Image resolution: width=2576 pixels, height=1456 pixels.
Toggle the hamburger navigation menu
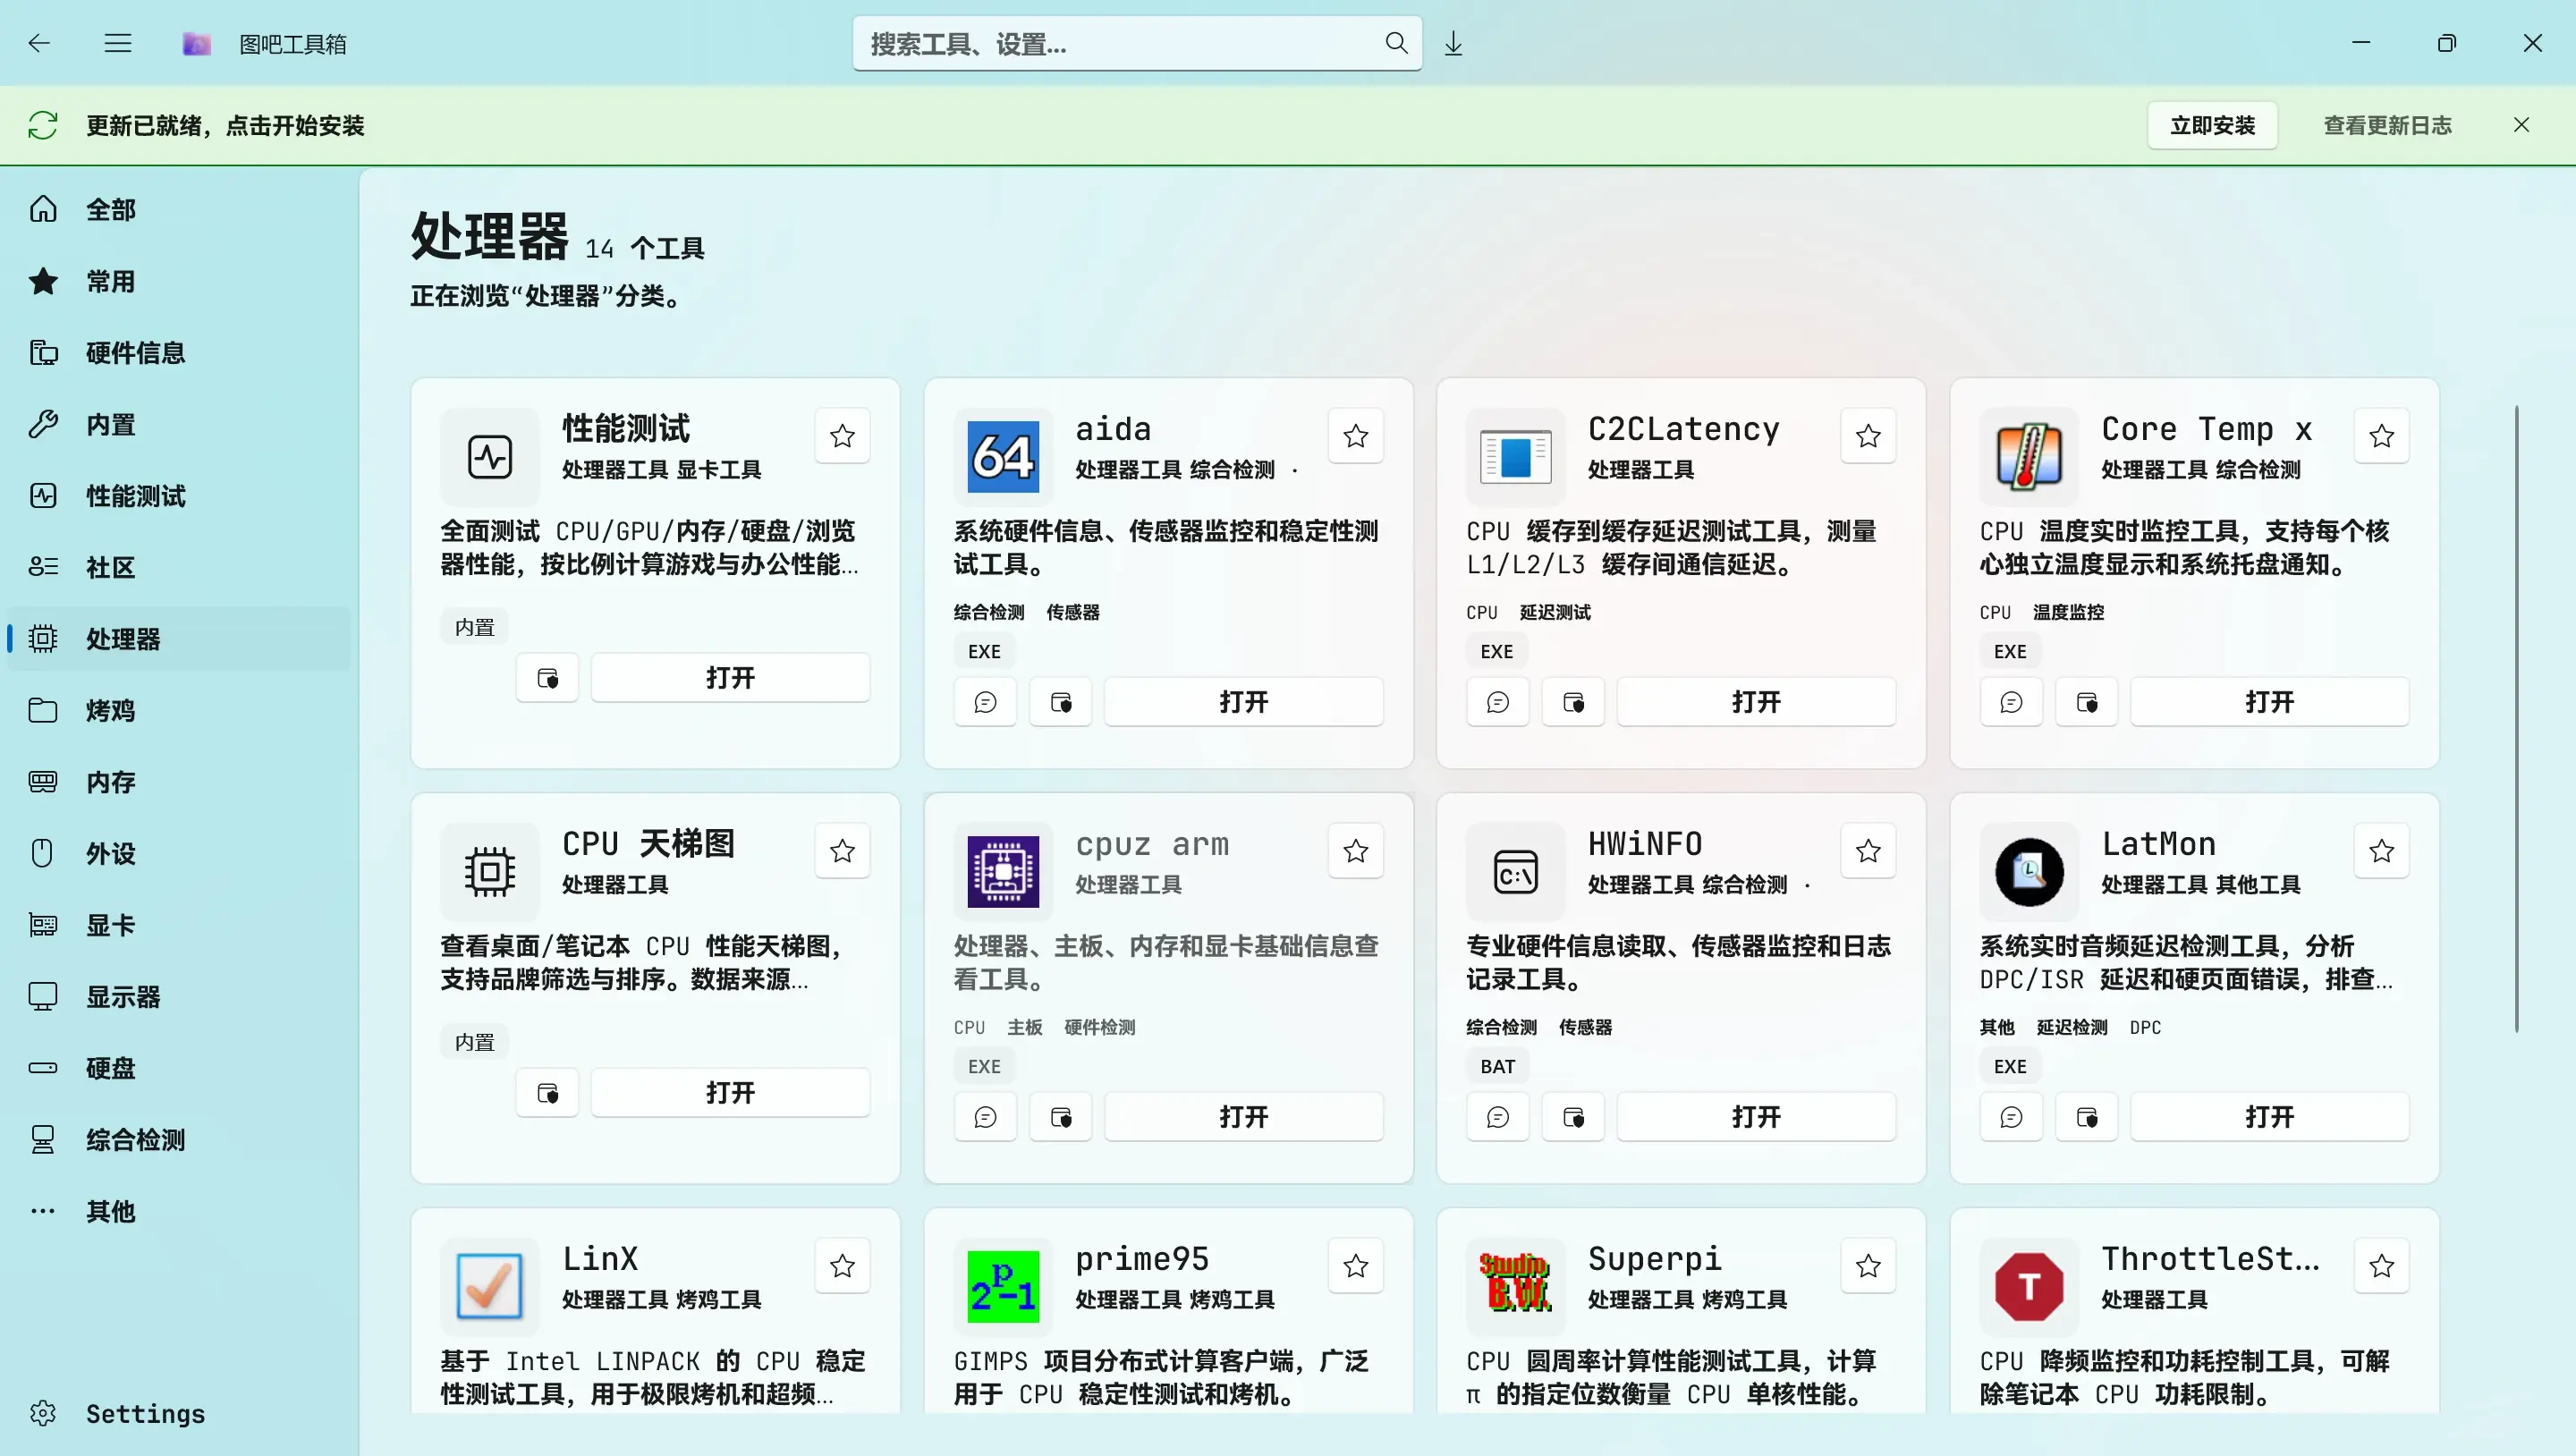(x=118, y=43)
